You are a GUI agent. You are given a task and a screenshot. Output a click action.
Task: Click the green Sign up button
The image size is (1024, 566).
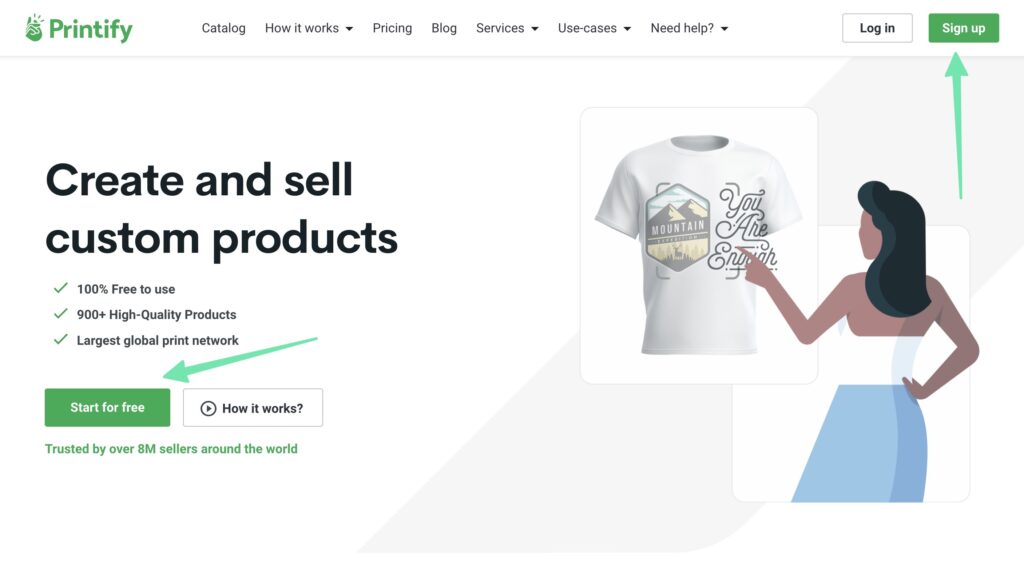(963, 28)
